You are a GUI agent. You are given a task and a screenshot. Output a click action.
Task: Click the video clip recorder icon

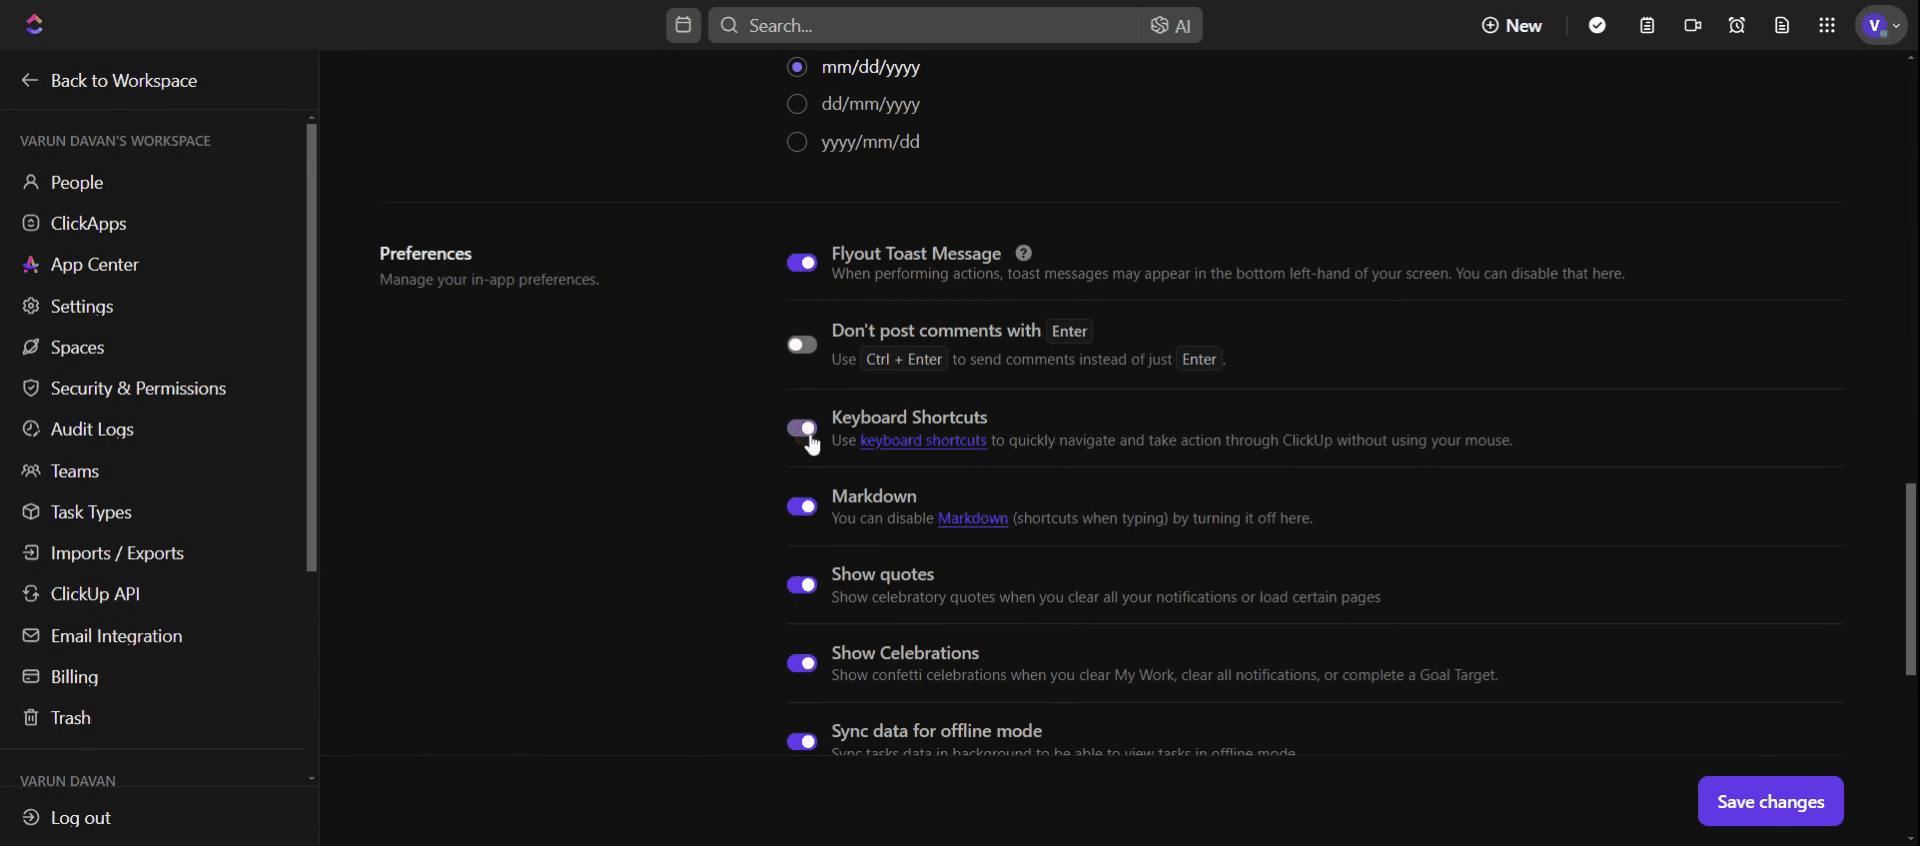pos(1692,25)
